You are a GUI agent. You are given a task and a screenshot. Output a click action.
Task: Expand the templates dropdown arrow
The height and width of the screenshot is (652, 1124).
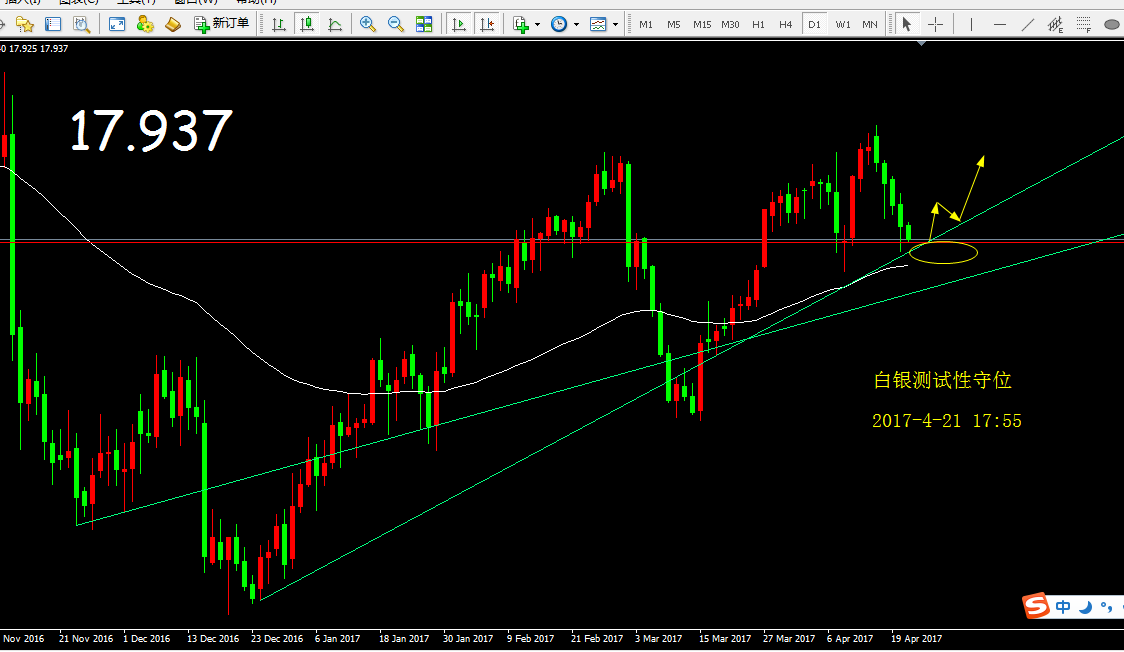(615, 24)
